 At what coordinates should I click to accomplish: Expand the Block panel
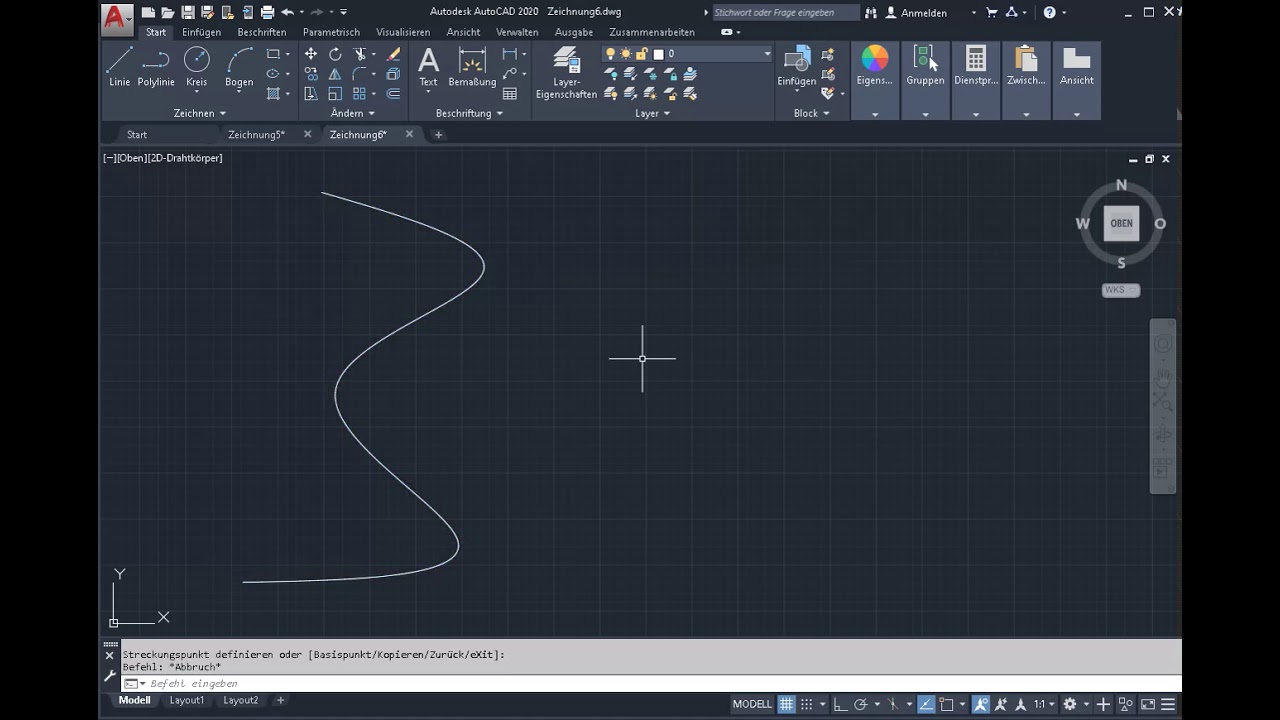tap(811, 113)
